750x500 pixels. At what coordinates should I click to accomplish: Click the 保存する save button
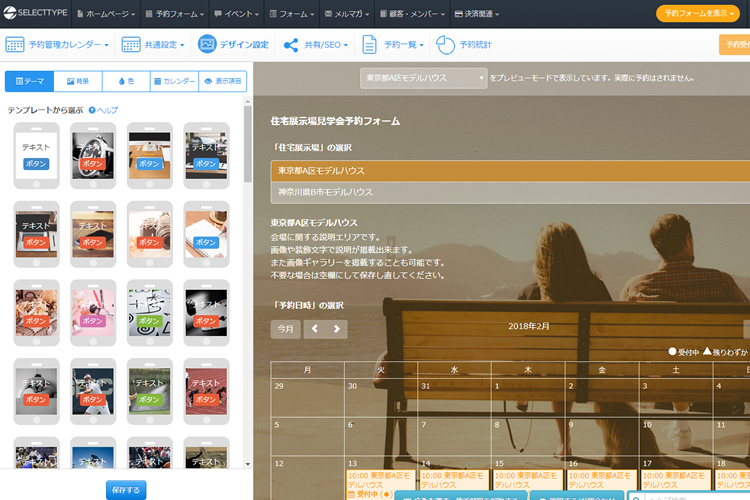[x=126, y=489]
